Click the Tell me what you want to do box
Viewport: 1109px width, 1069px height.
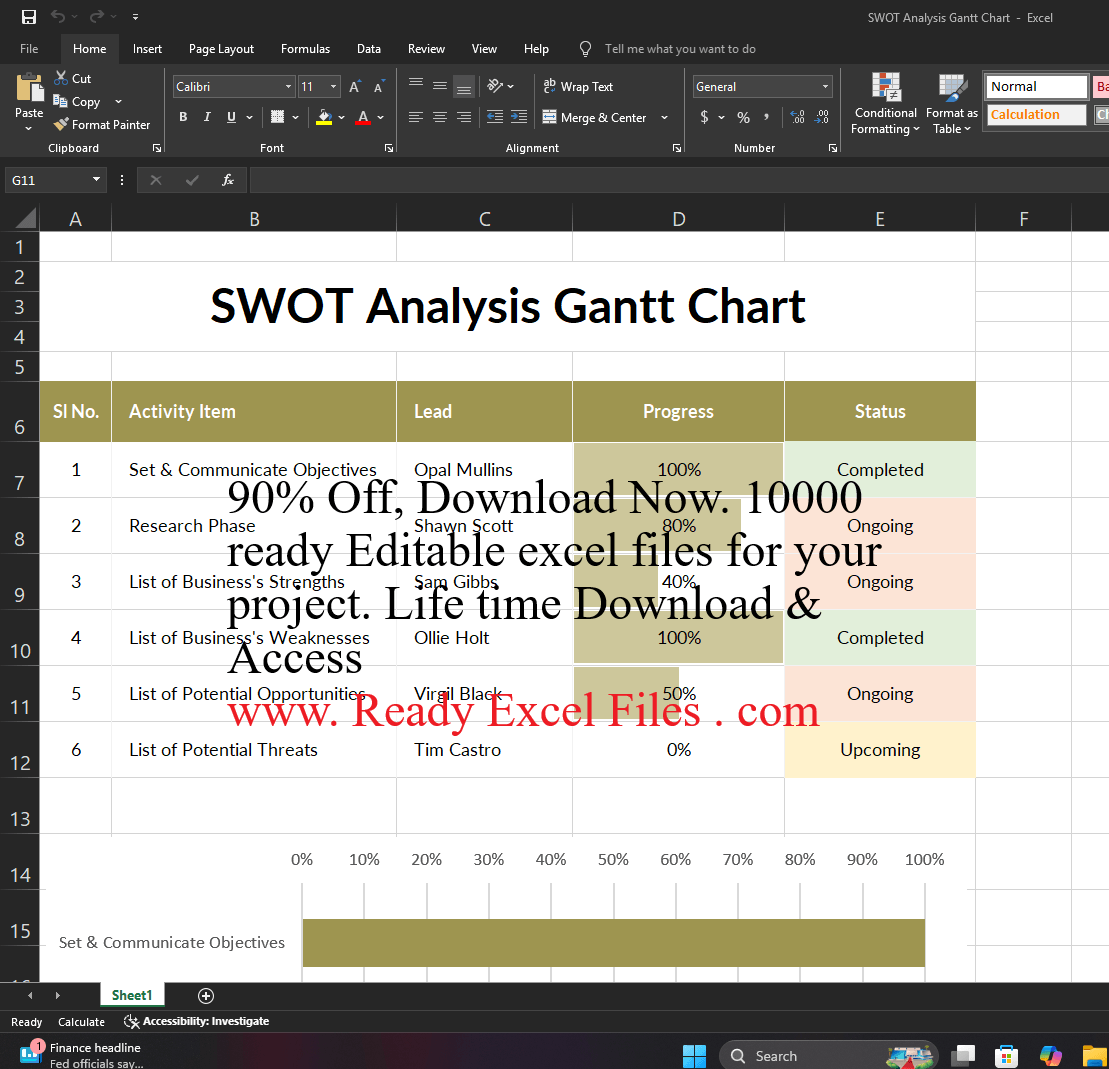click(680, 49)
